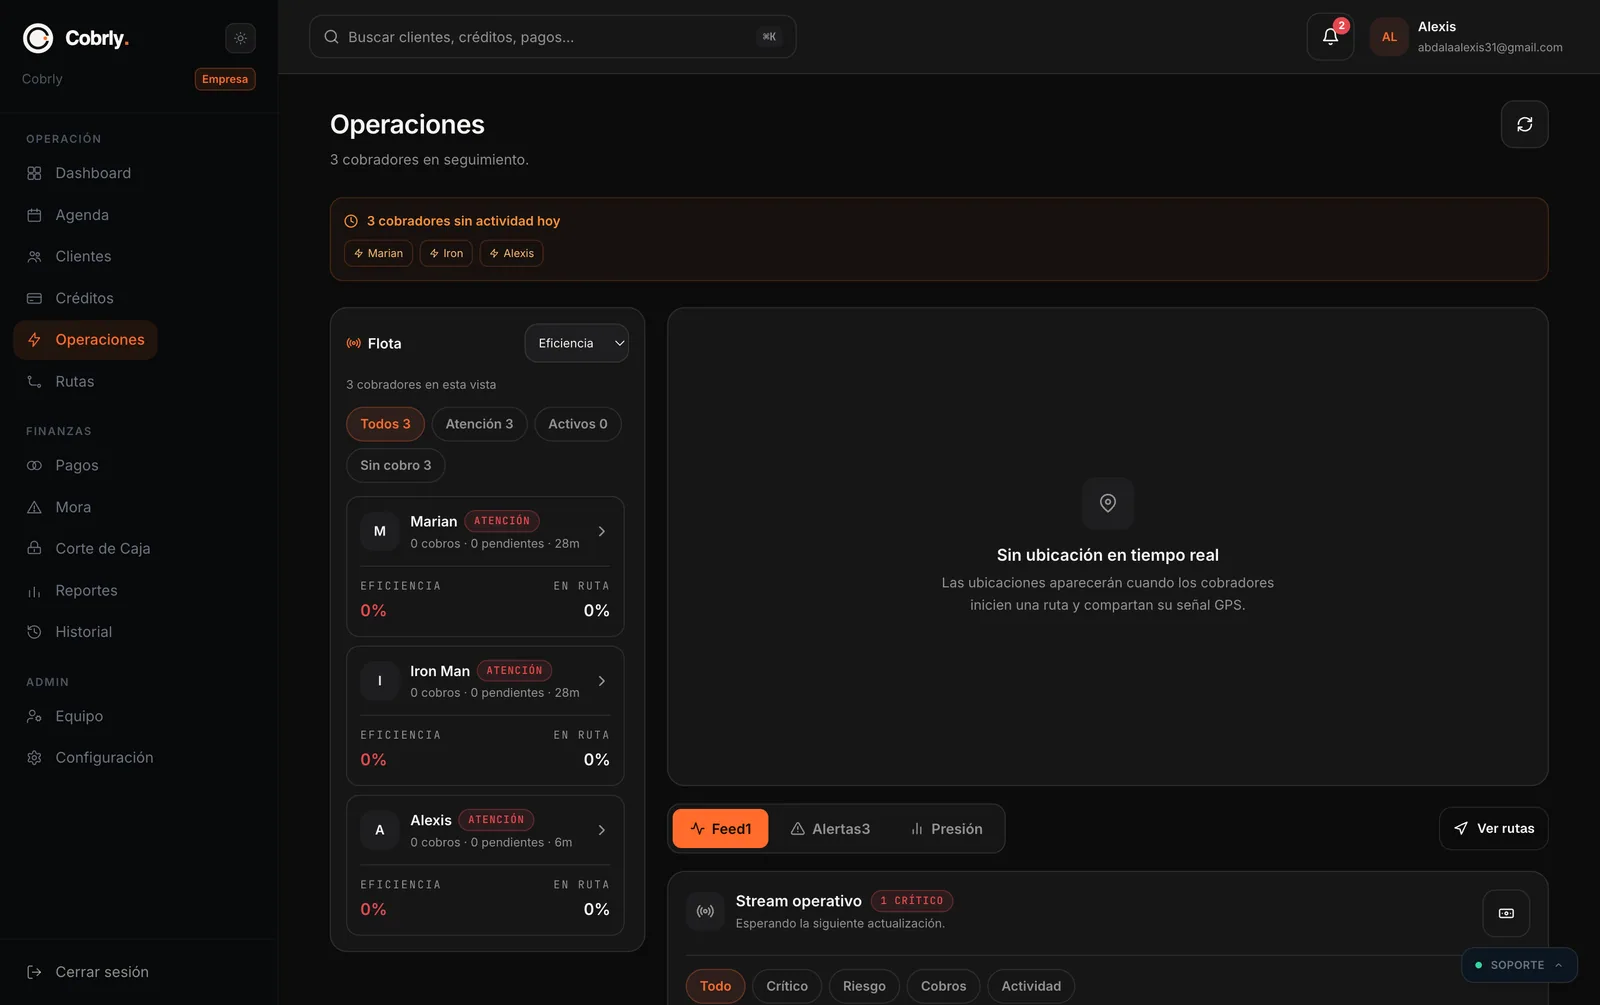Click the Stream operativo right-side icon button
The height and width of the screenshot is (1005, 1600).
point(1506,913)
